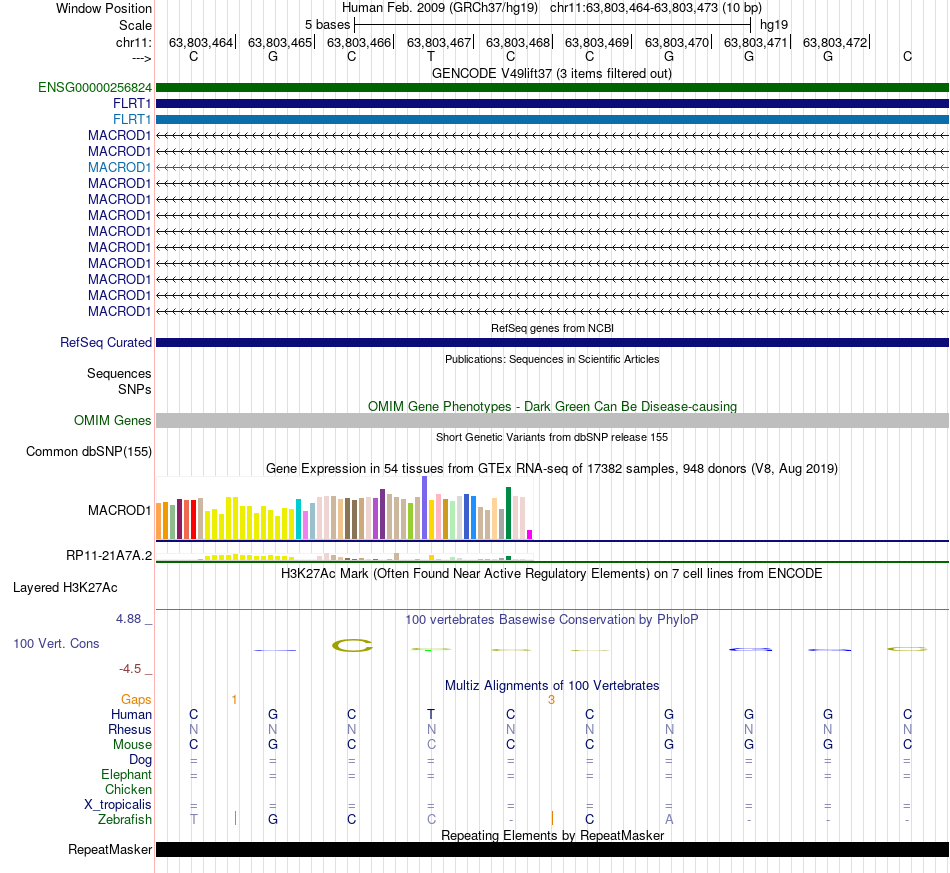Viewport: 950px width, 873px height.
Task: Click the Mouse species label
Action: coord(132,745)
